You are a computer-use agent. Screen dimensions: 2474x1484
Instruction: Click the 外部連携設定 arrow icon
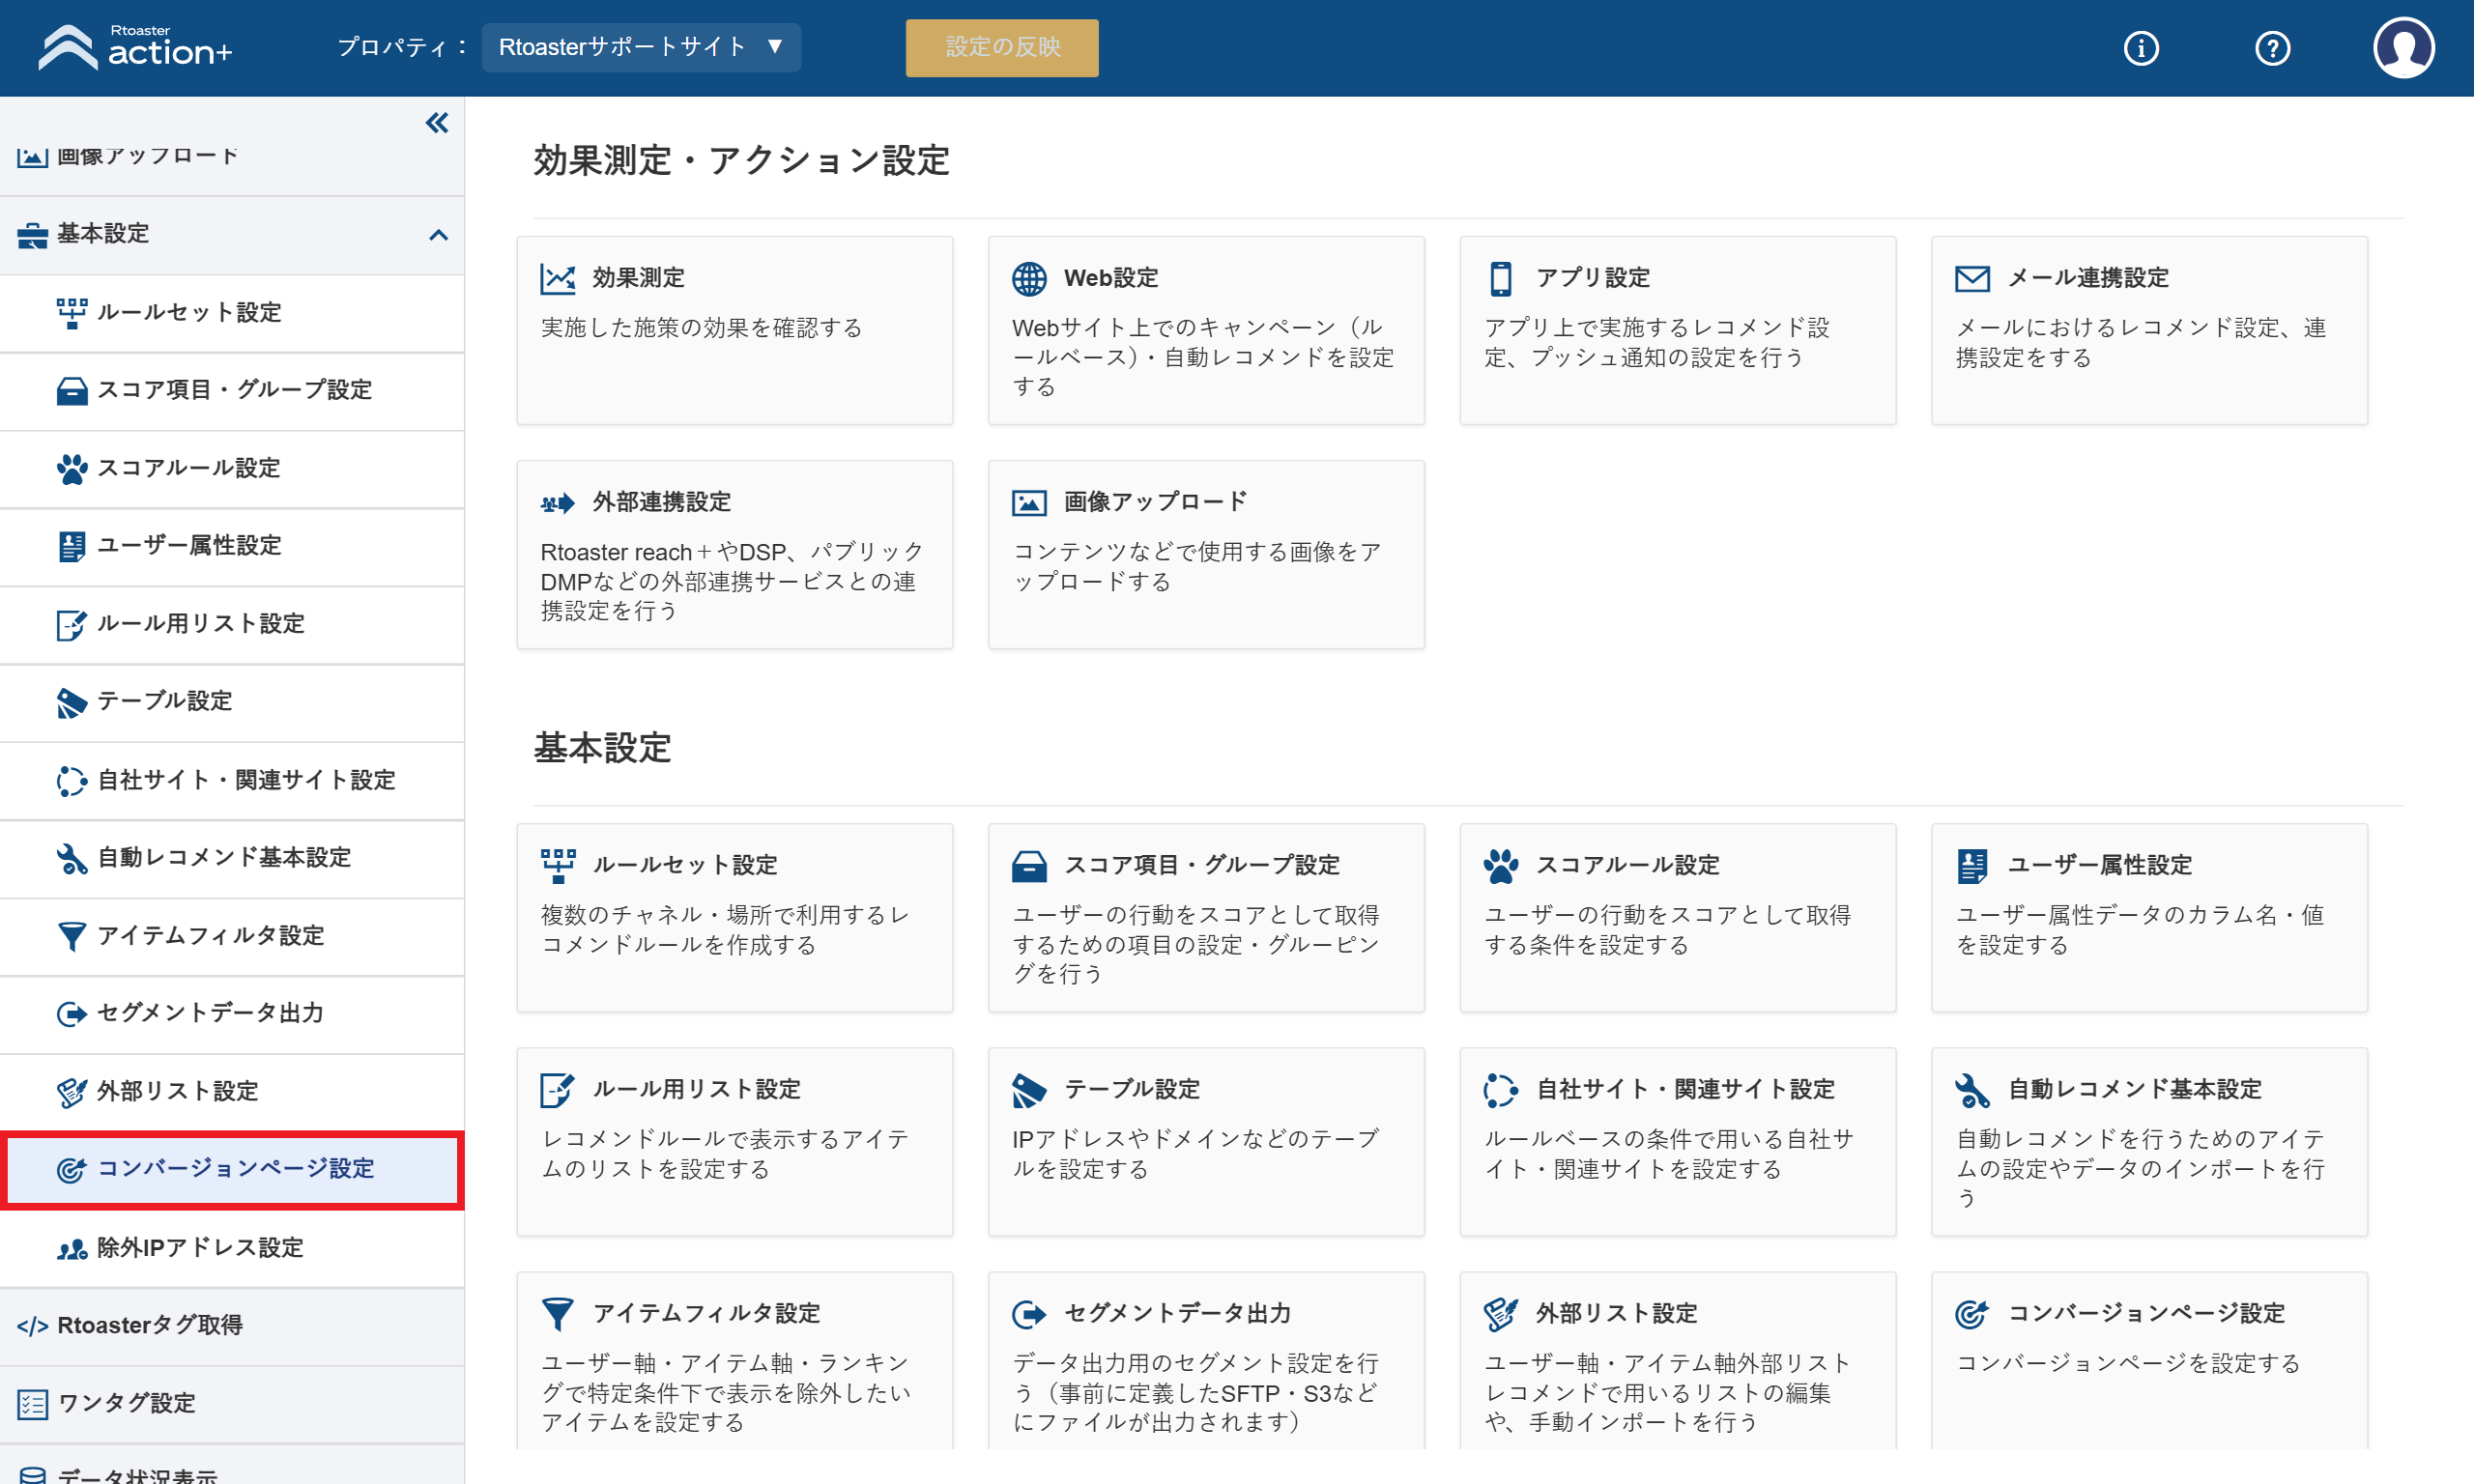coord(558,503)
